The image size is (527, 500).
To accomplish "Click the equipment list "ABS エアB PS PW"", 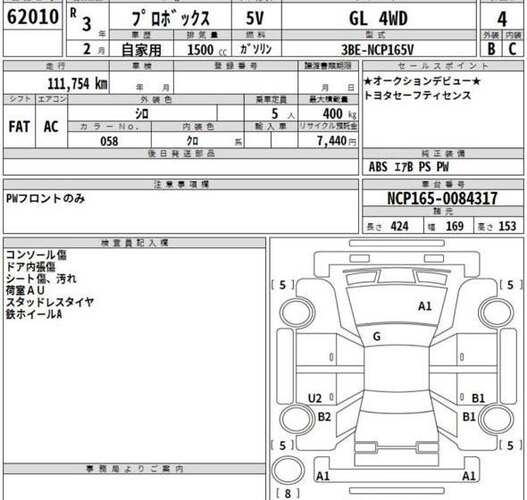I will (x=409, y=167).
